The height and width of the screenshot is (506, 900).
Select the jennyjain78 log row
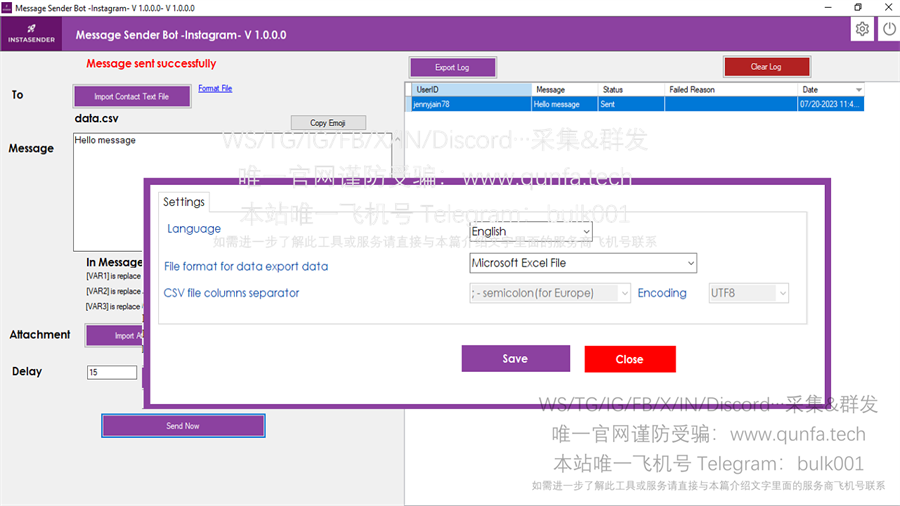click(637, 104)
